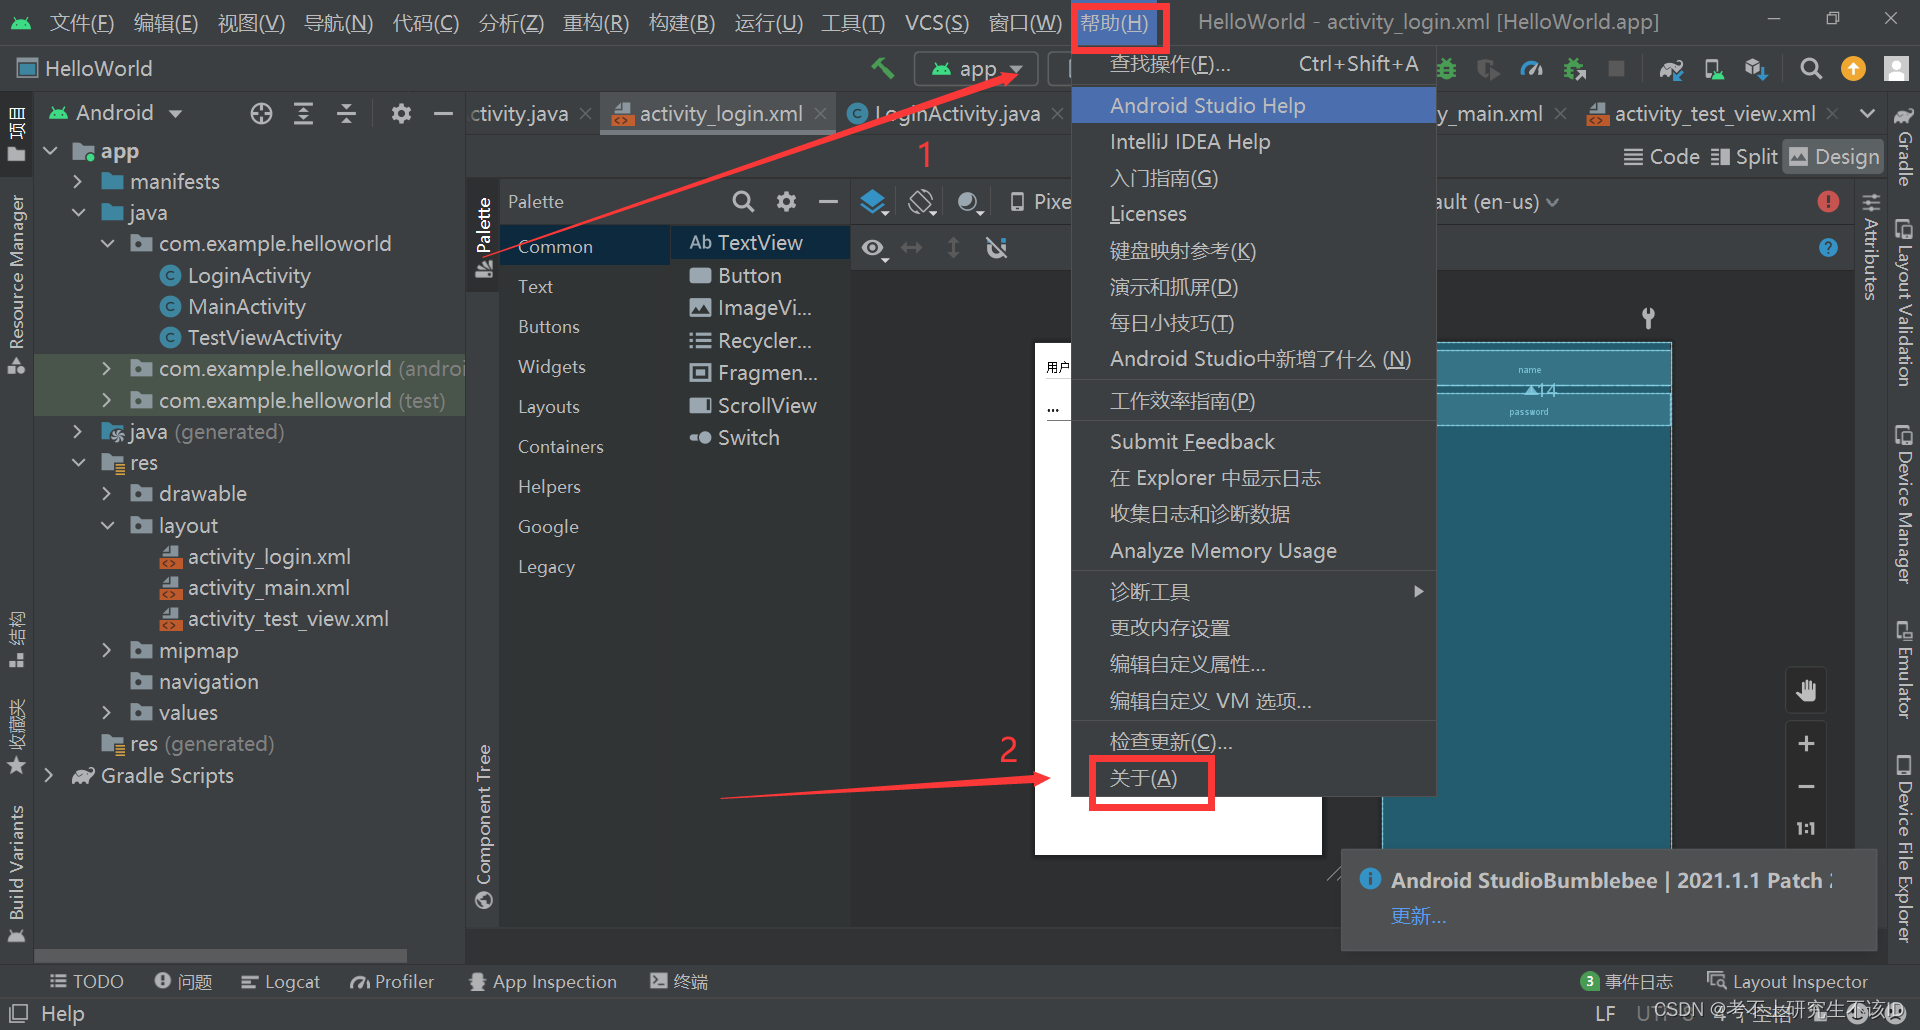Click the Orientation for Preview icon
The height and width of the screenshot is (1030, 1920).
(x=921, y=203)
